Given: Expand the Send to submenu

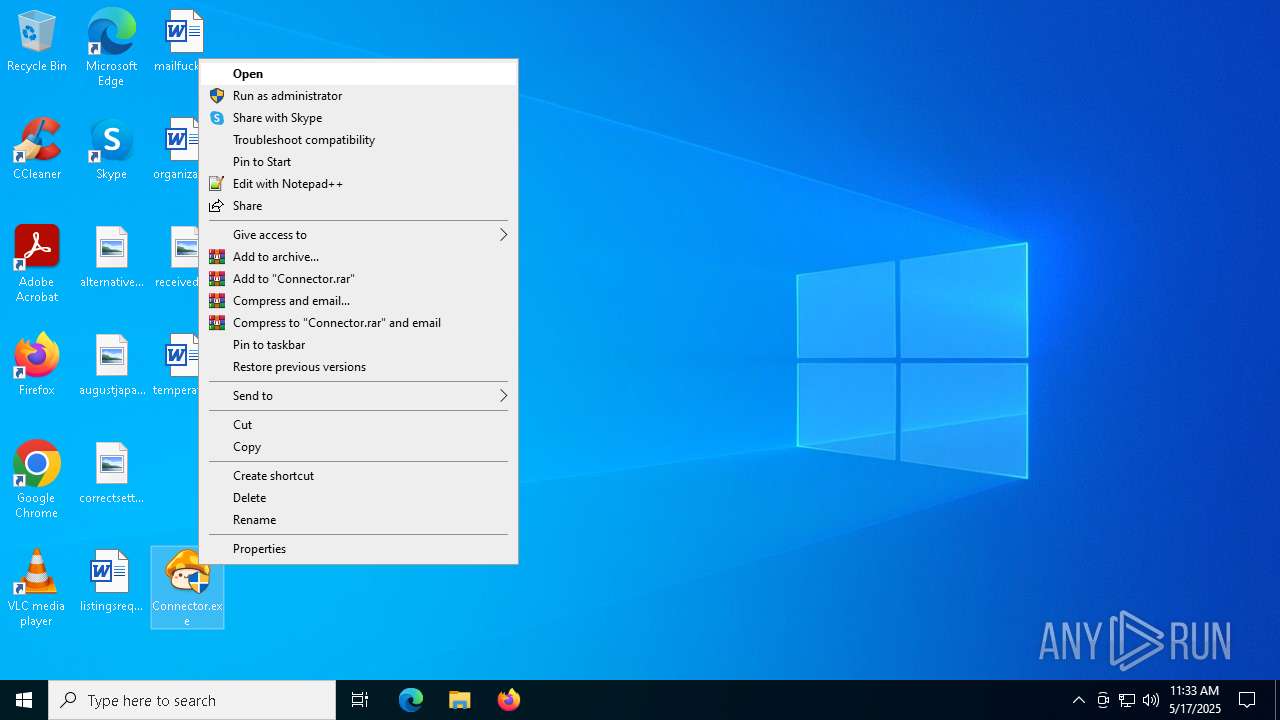Looking at the screenshot, I should coord(359,396).
